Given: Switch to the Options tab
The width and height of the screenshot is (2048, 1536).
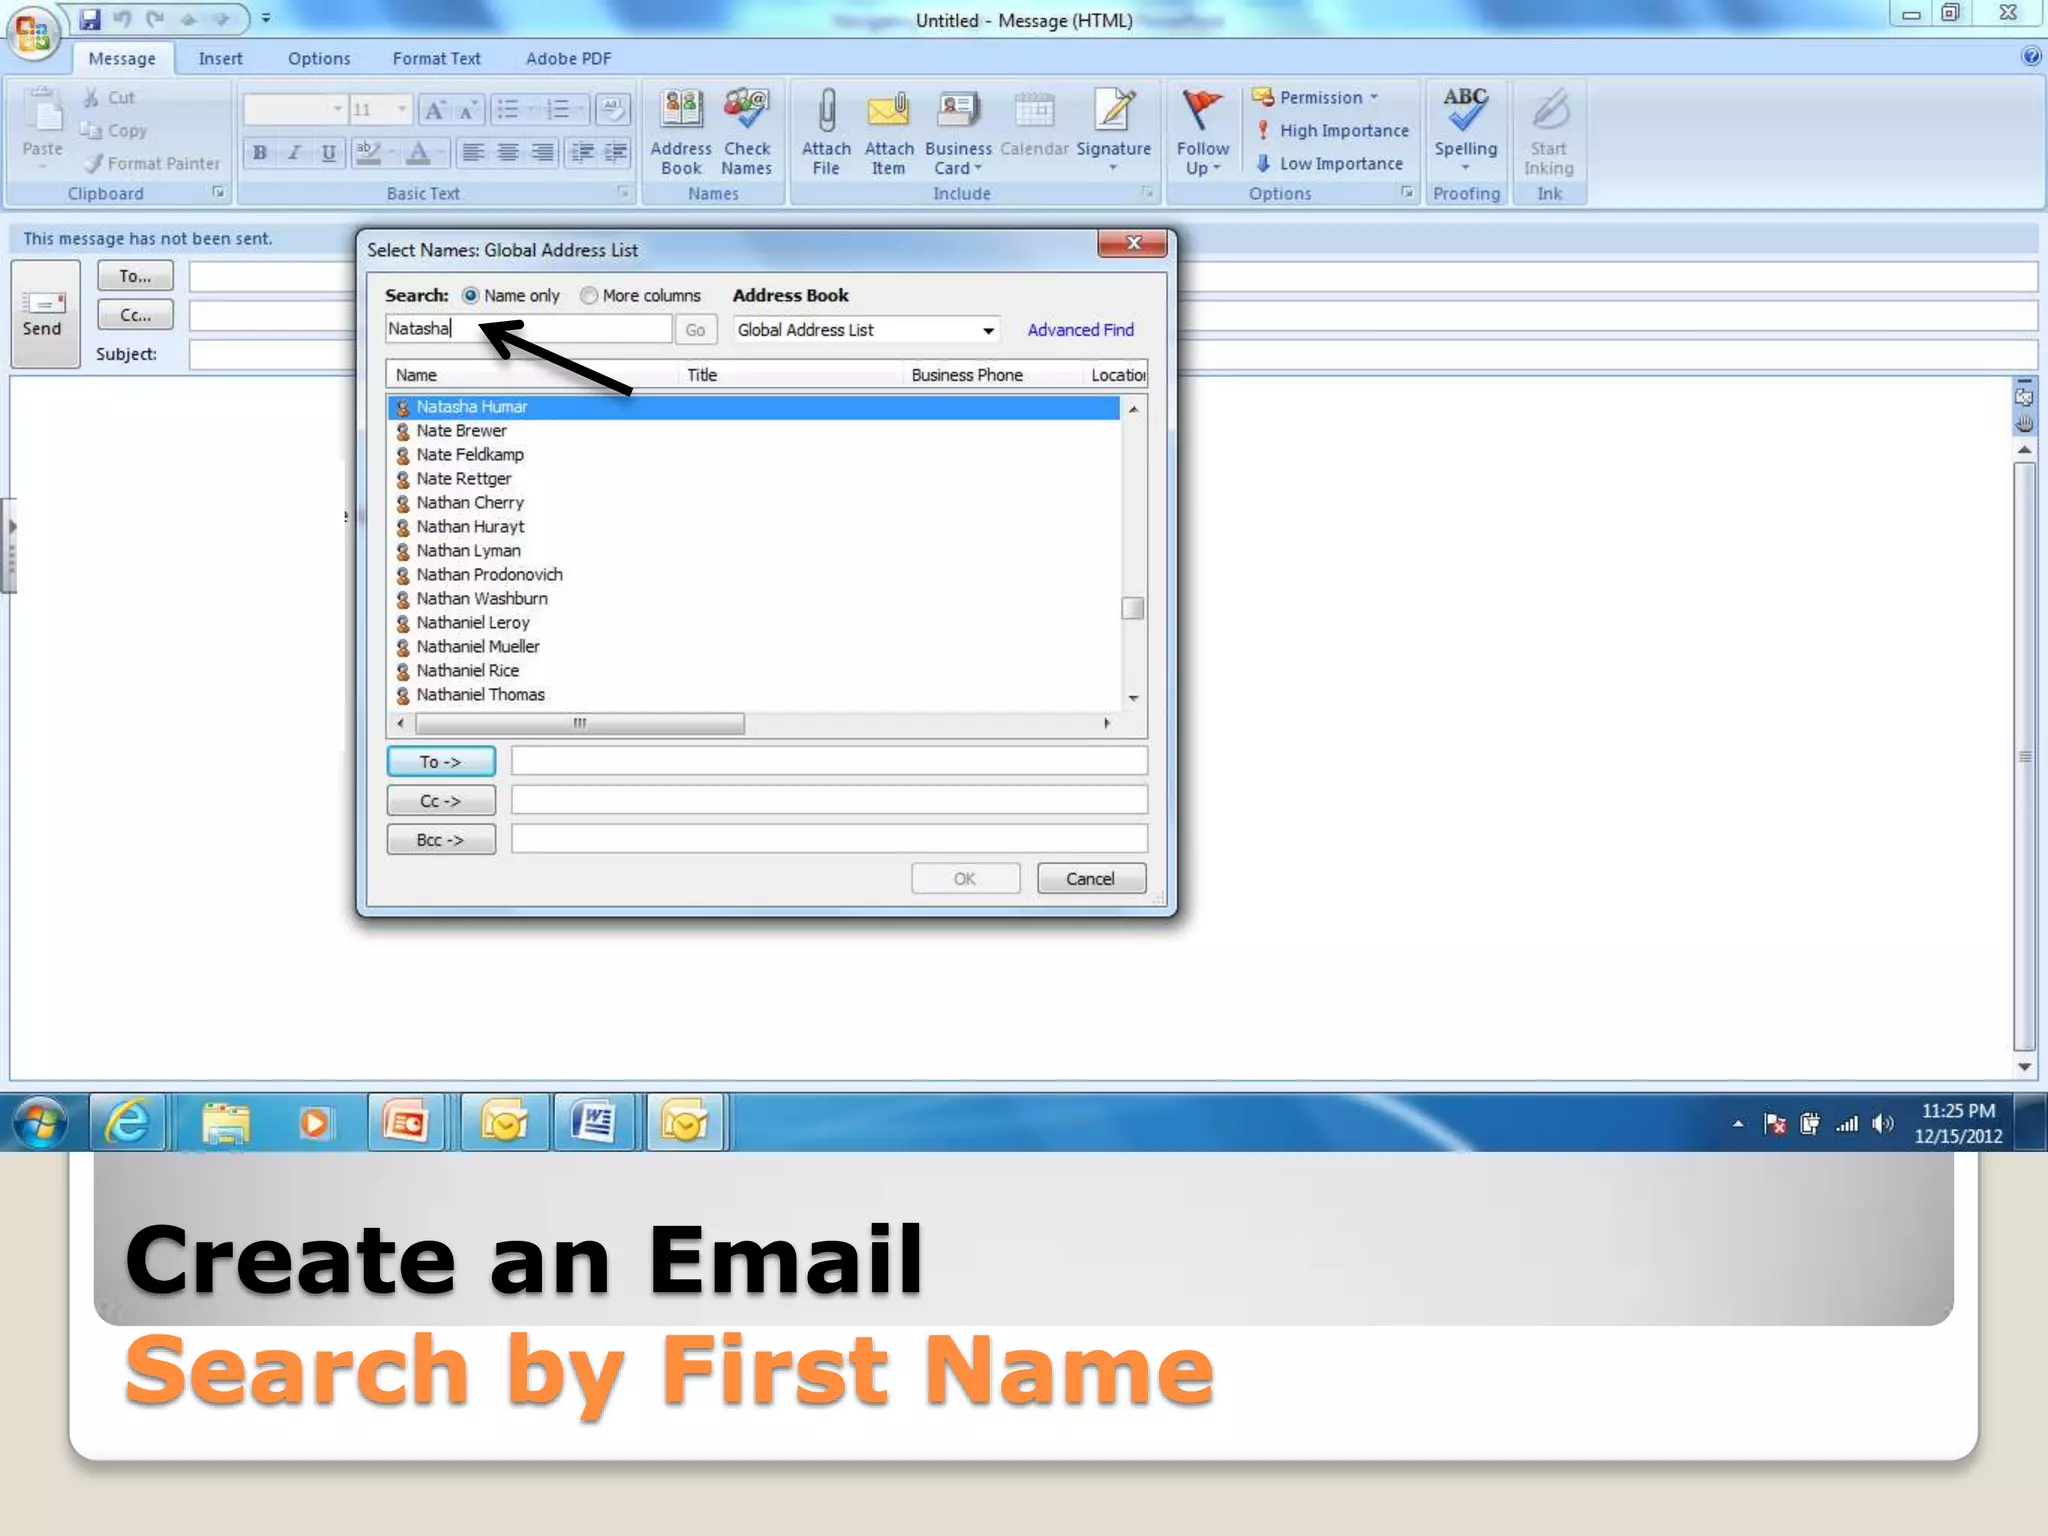Looking at the screenshot, I should click(319, 59).
